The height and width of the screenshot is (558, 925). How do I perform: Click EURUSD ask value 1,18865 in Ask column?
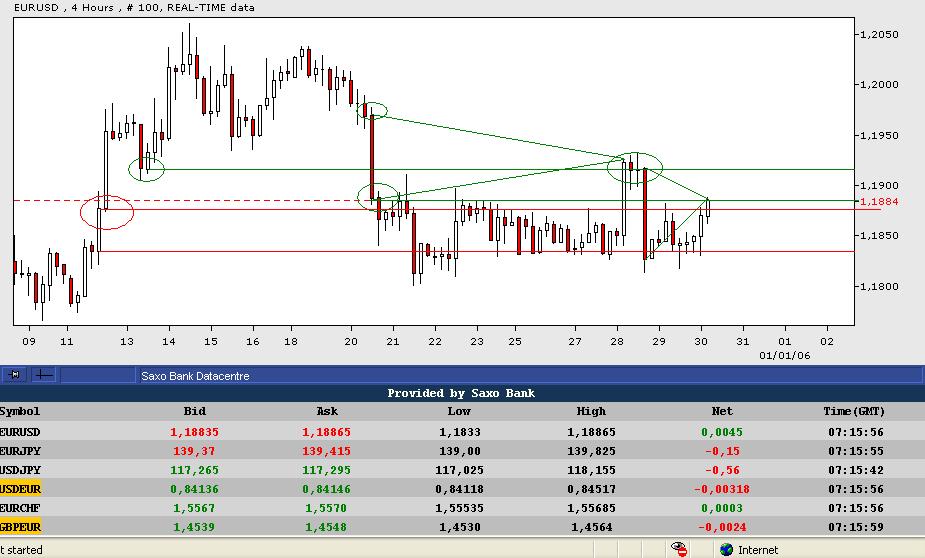[x=326, y=432]
